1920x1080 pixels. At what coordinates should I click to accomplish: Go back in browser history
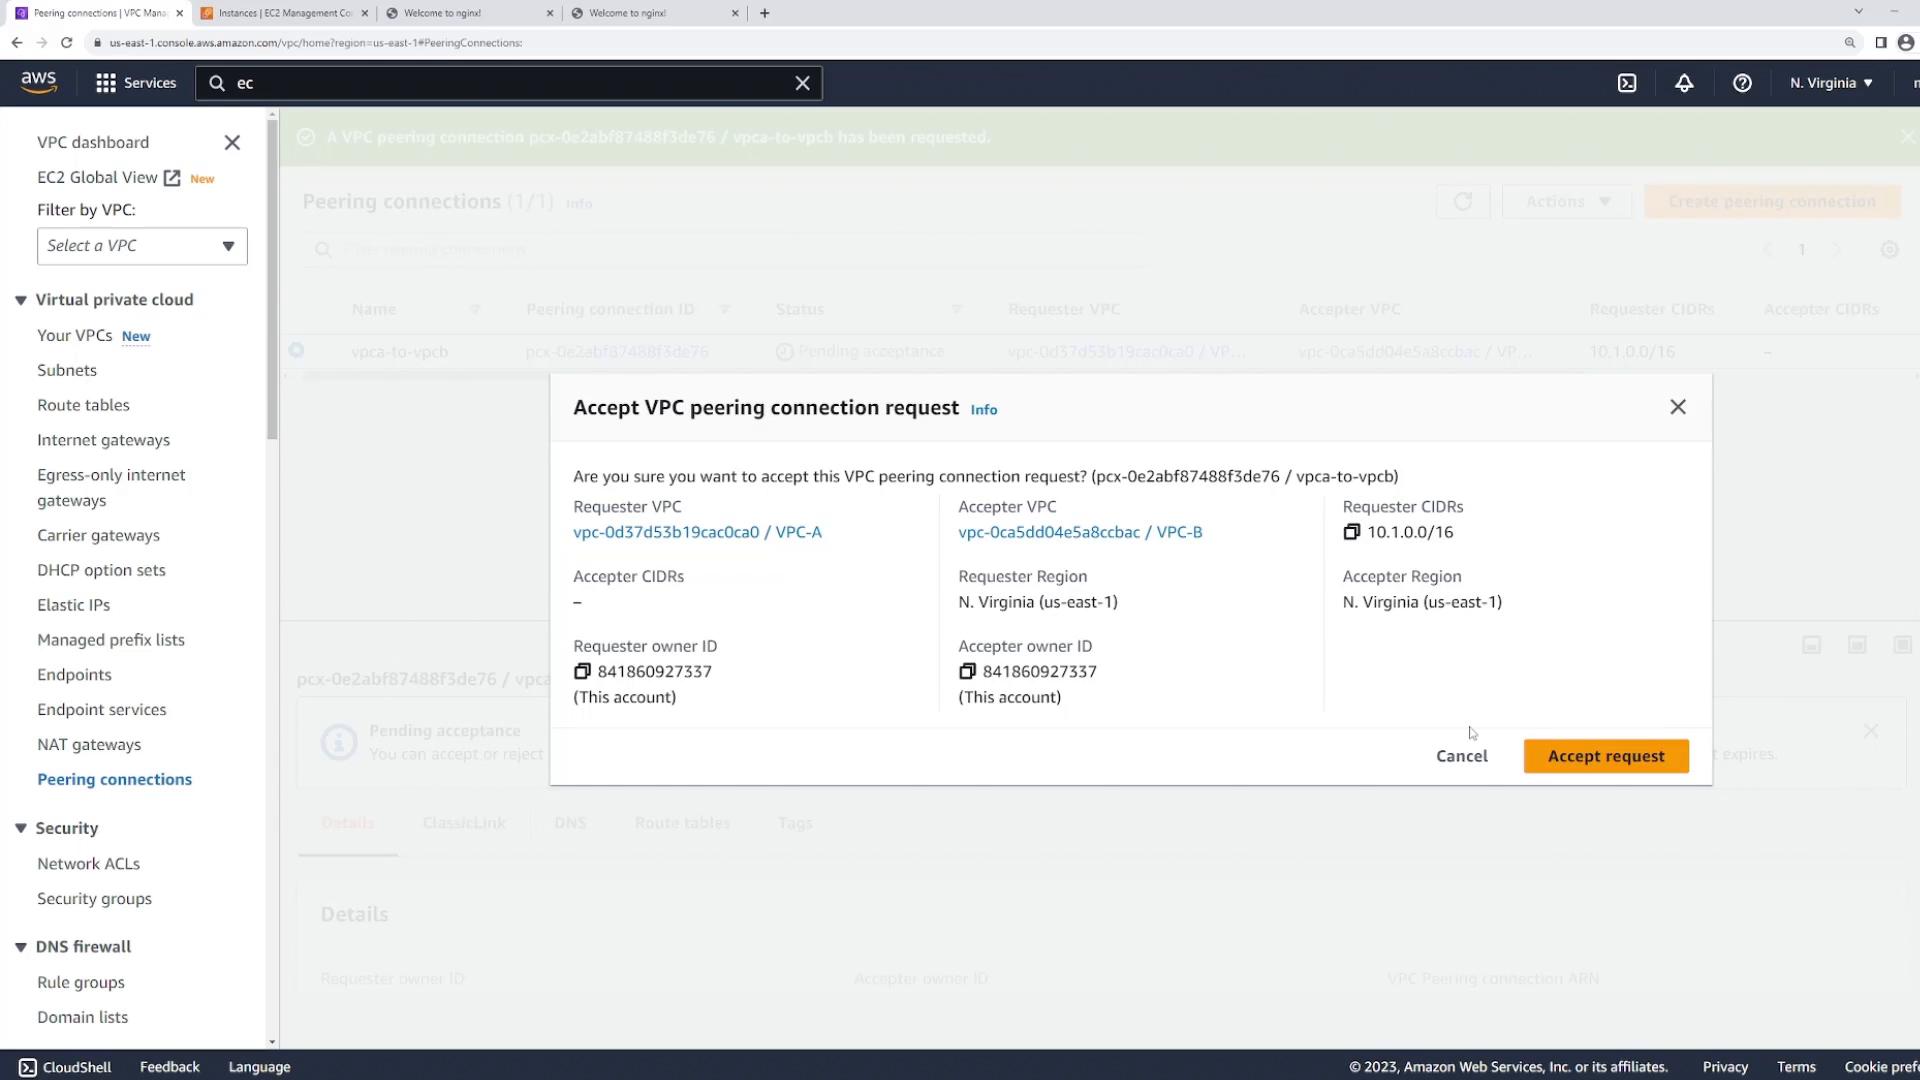click(x=17, y=42)
